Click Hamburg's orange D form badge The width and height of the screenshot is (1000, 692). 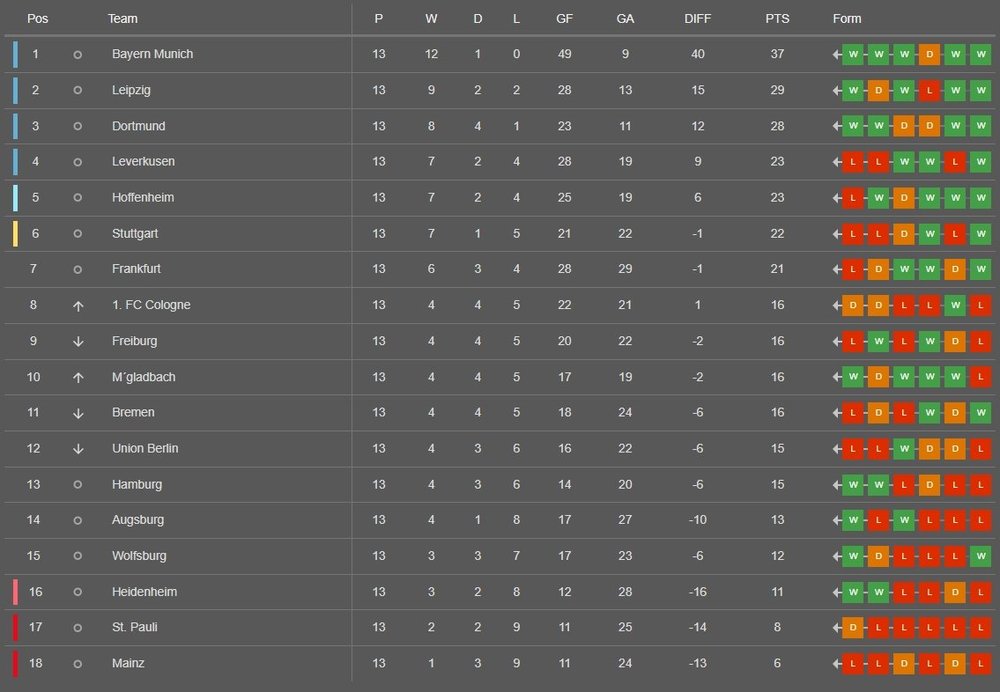[929, 484]
